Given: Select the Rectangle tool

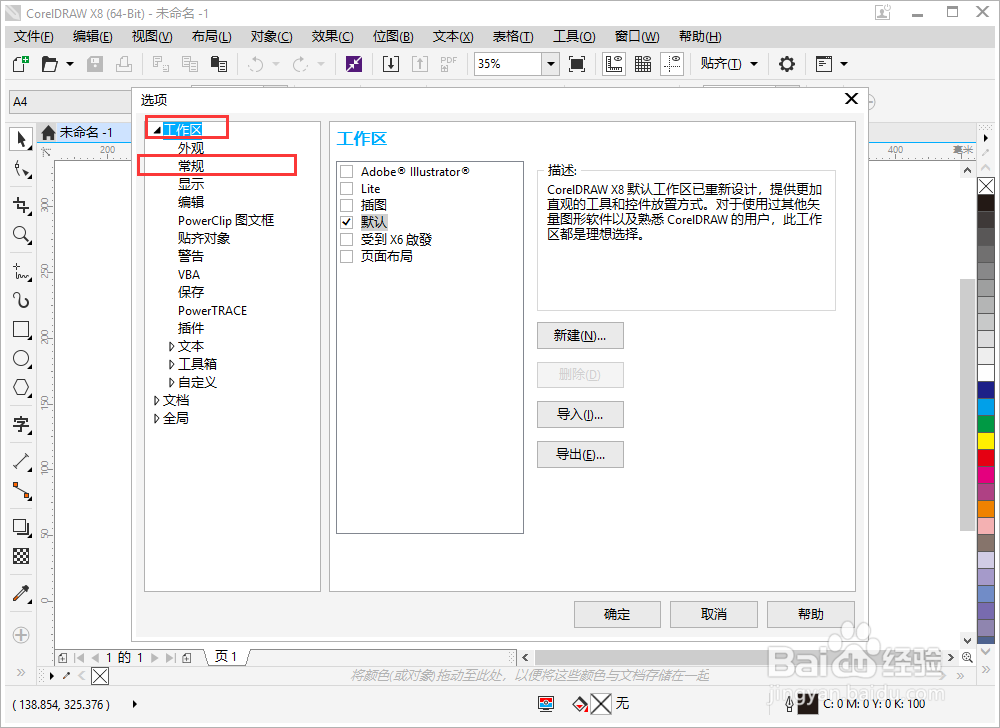Looking at the screenshot, I should pos(21,330).
